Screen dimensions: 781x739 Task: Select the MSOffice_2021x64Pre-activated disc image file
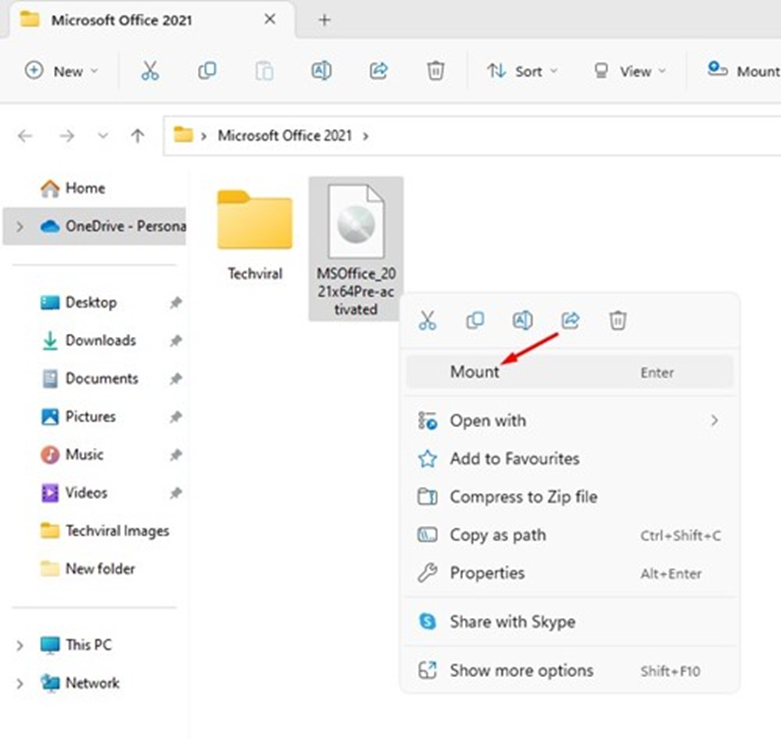coord(356,249)
